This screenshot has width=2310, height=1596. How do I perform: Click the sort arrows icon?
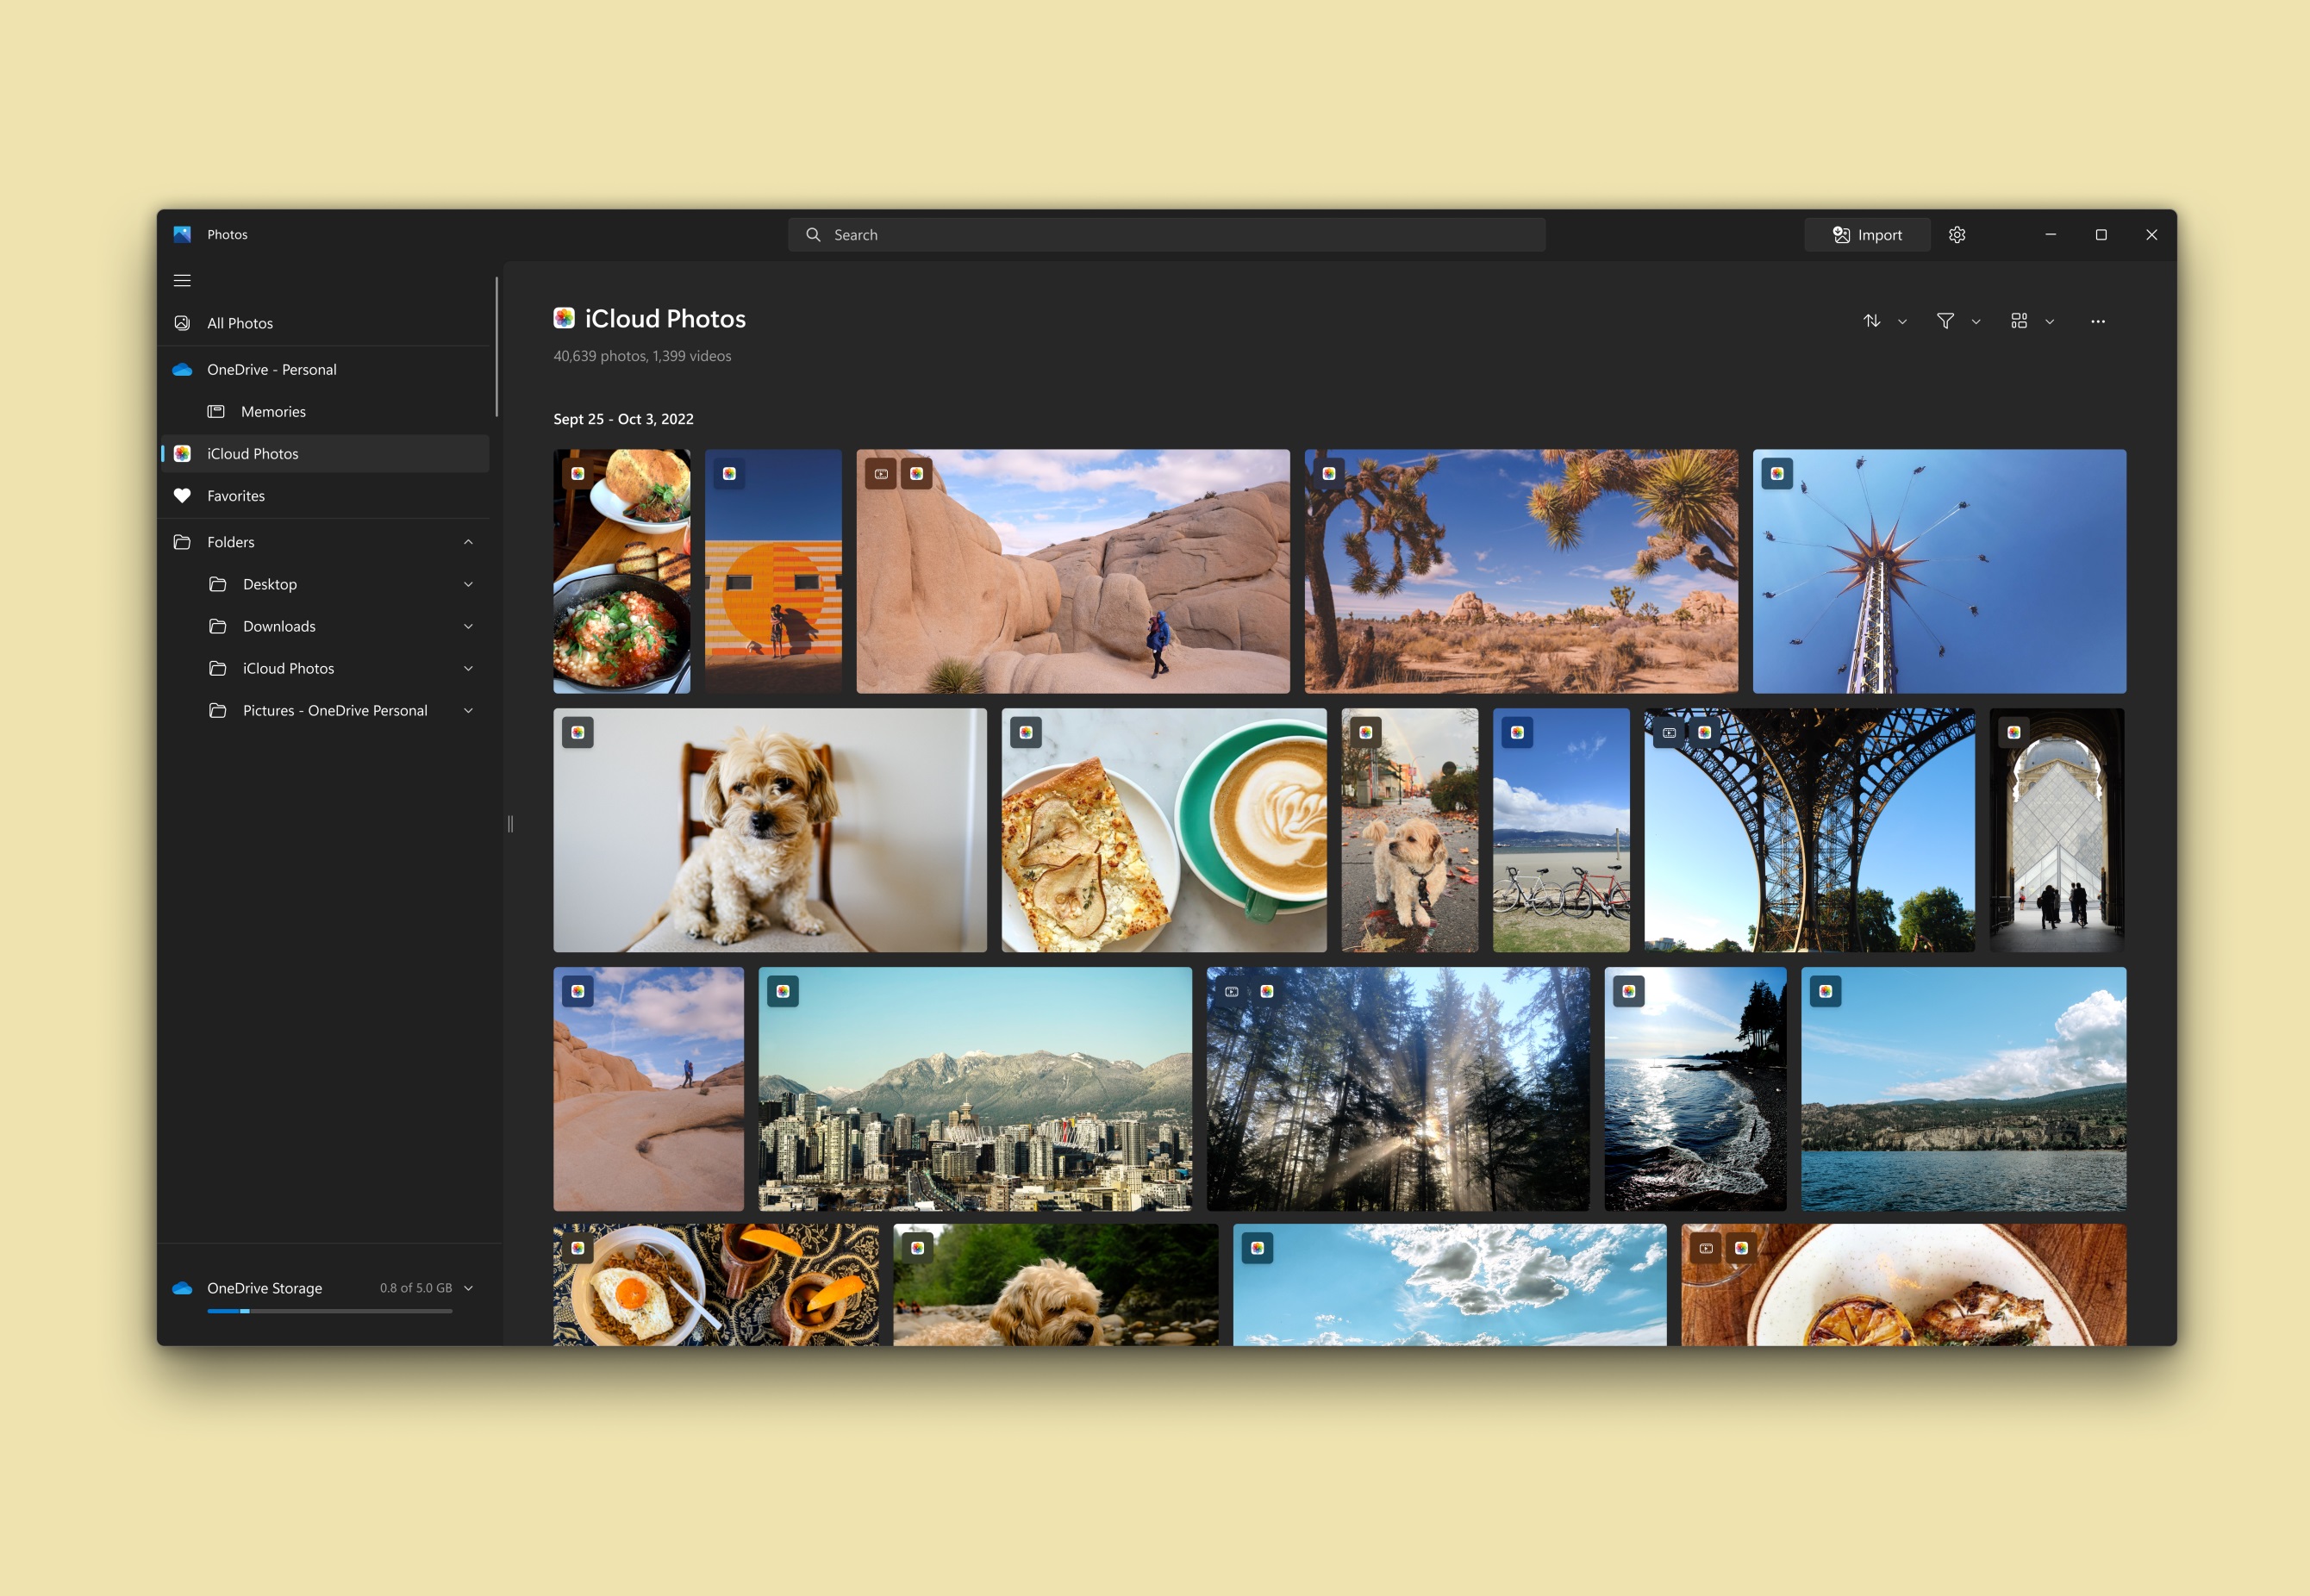tap(1871, 321)
